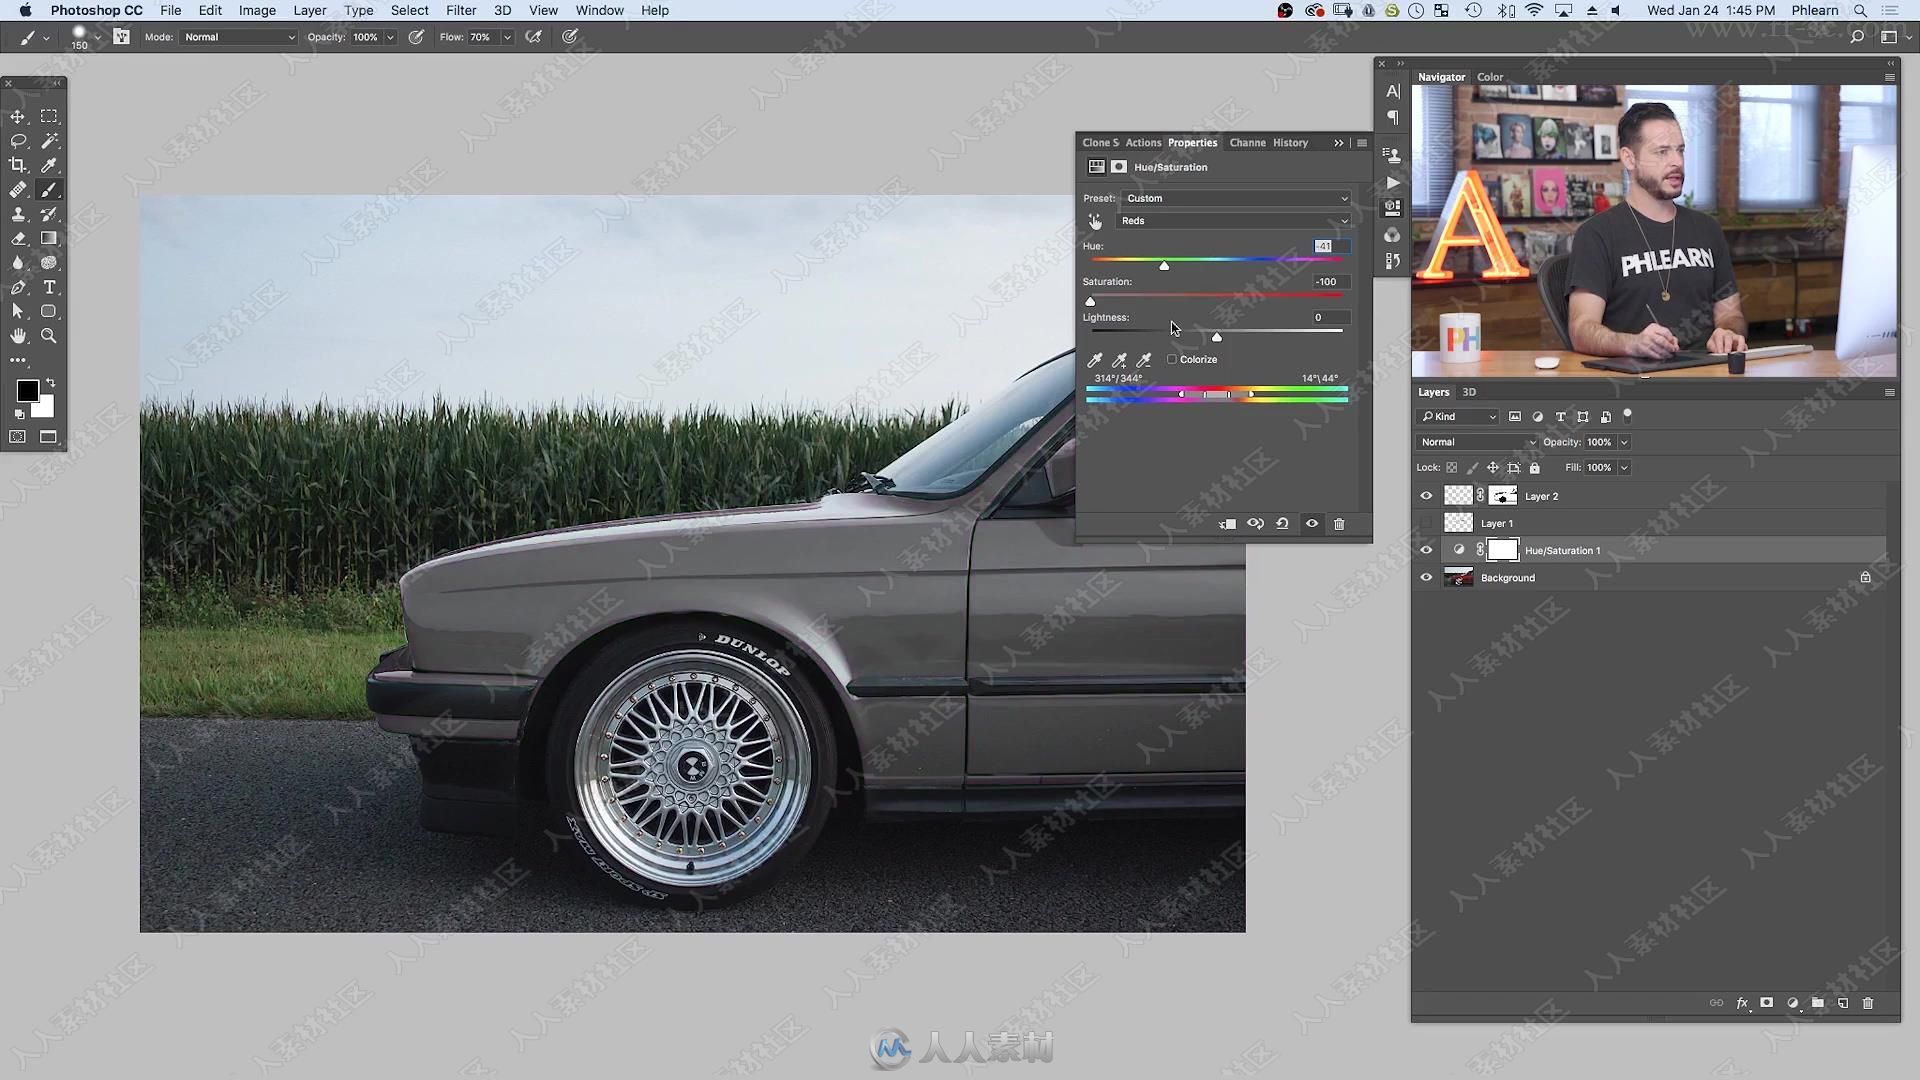The height and width of the screenshot is (1080, 1920).
Task: Create a new group folder icon
Action: [1818, 1003]
